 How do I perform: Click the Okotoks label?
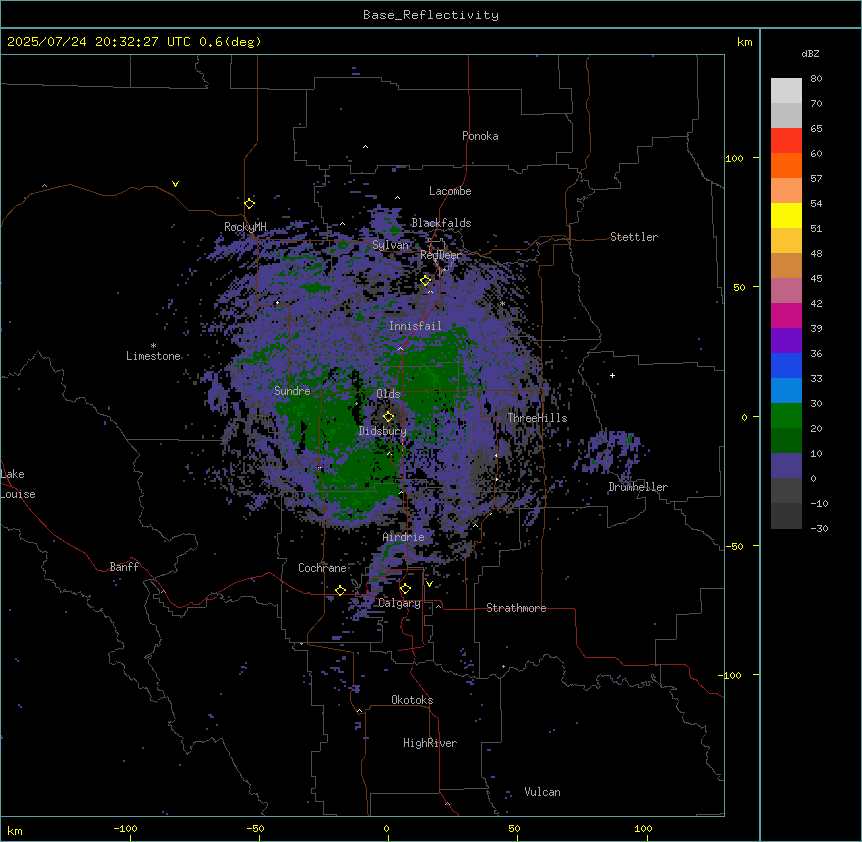412,700
